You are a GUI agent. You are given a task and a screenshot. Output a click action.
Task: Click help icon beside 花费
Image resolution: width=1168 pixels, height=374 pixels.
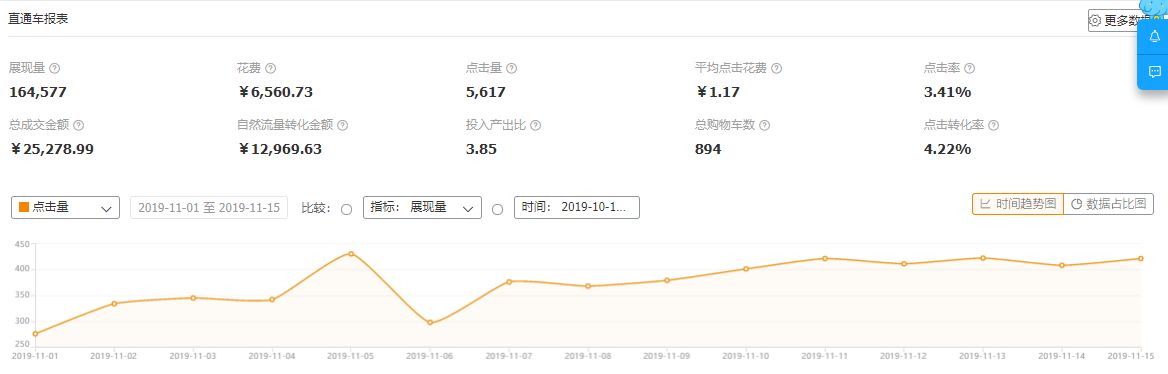[x=270, y=69]
